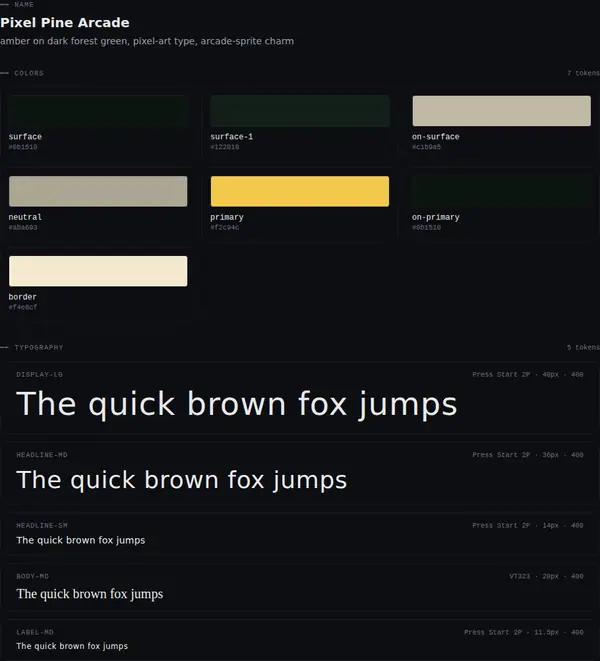The height and width of the screenshot is (661, 600).
Task: Click the hex value under surface
Action: coord(23,147)
